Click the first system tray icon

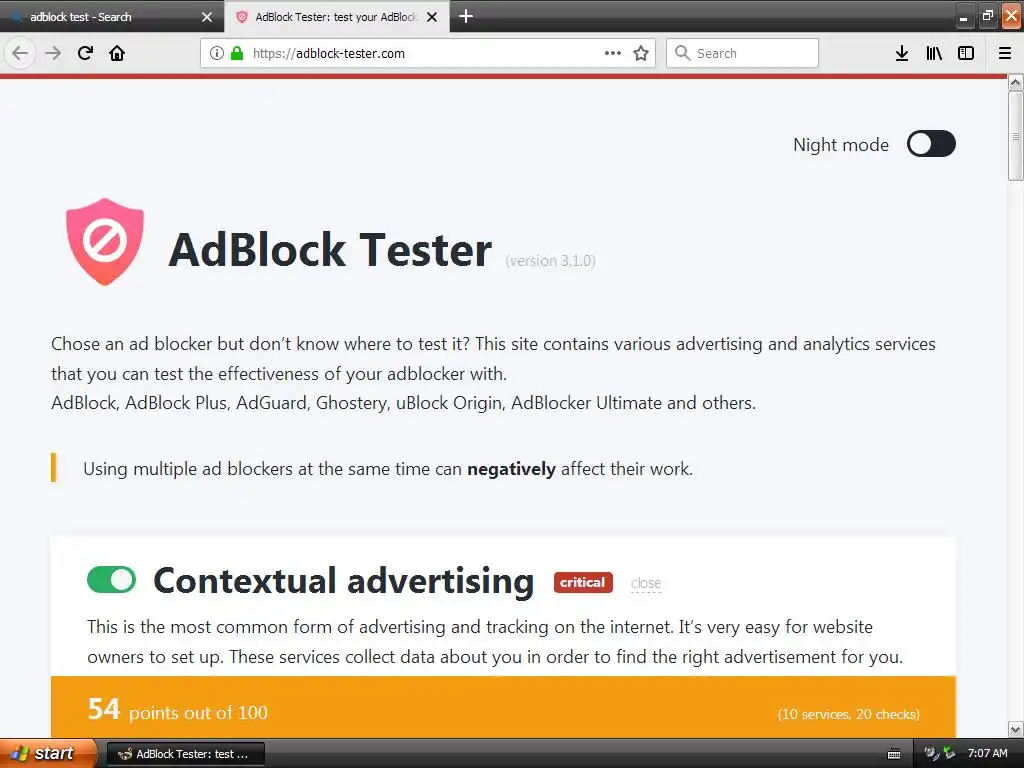coord(931,753)
